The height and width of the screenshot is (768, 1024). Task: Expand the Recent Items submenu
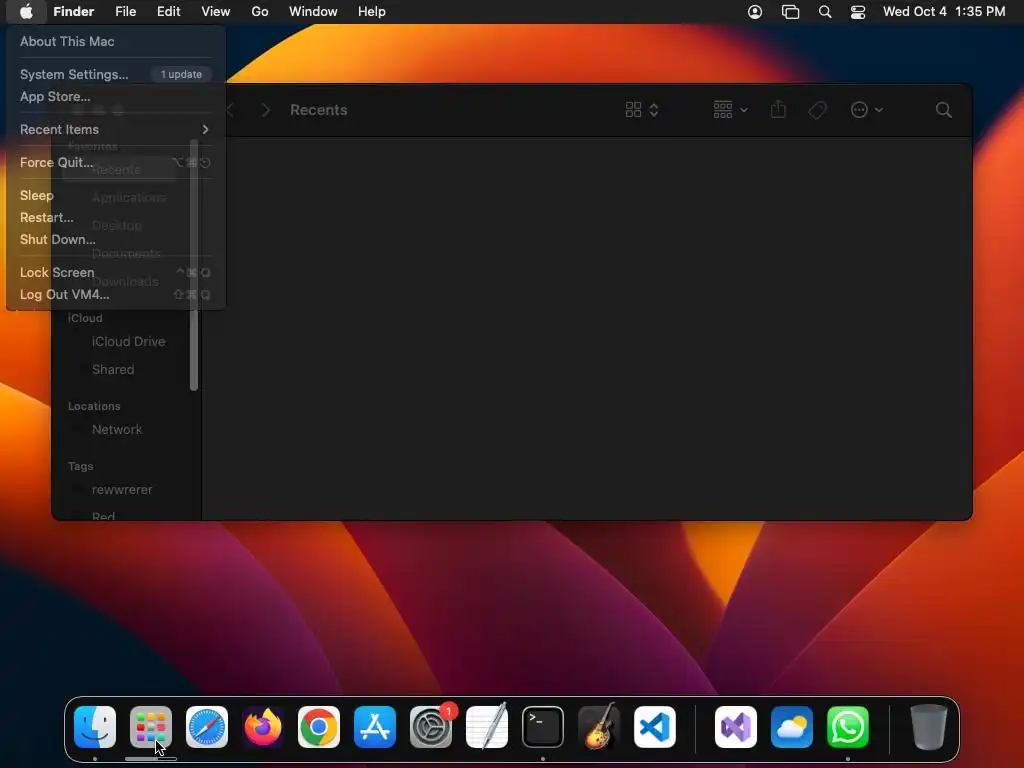pos(116,129)
